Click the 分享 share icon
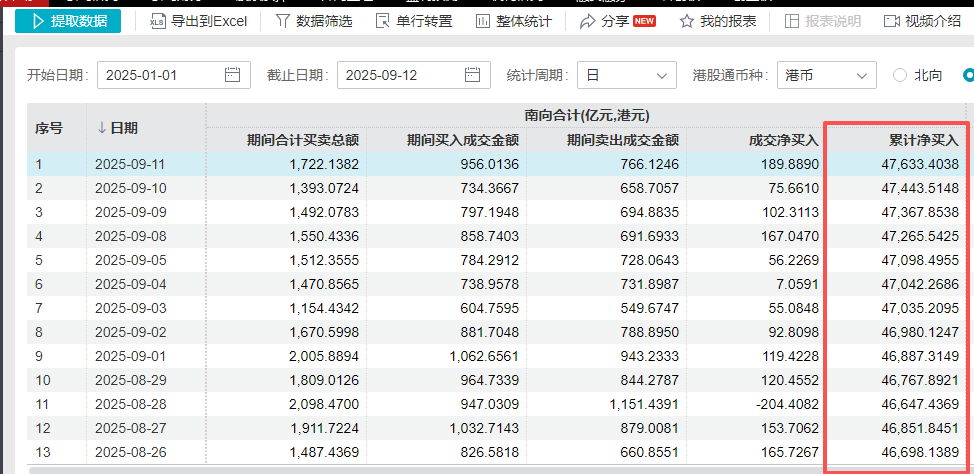The height and width of the screenshot is (474, 974). click(x=588, y=21)
